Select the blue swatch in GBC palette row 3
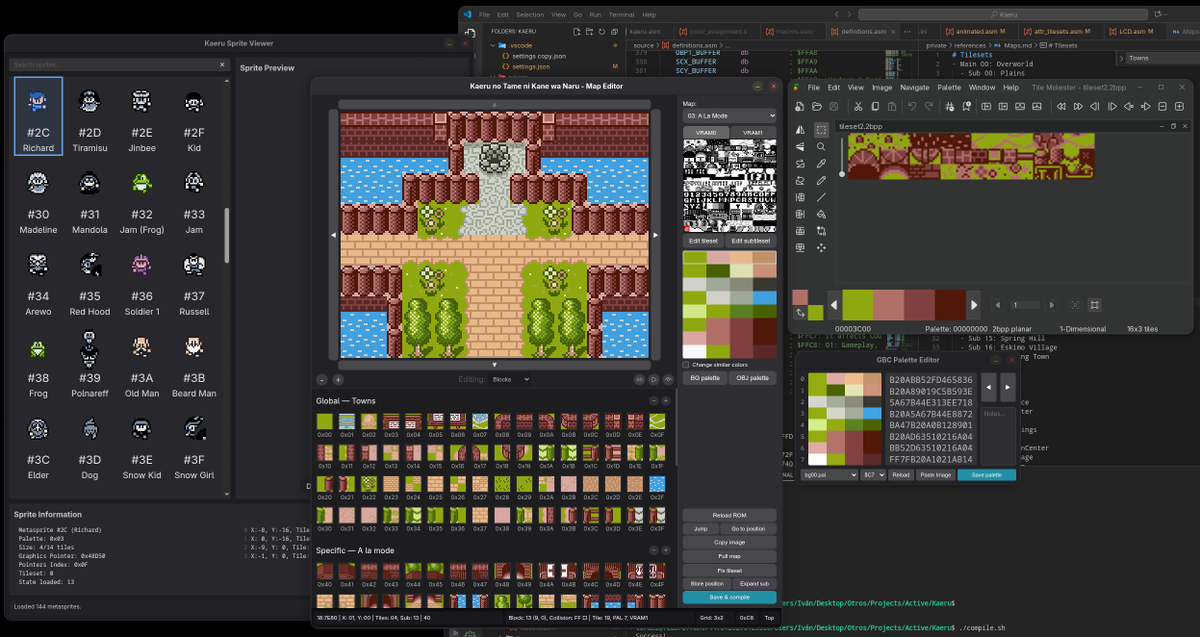 point(872,413)
